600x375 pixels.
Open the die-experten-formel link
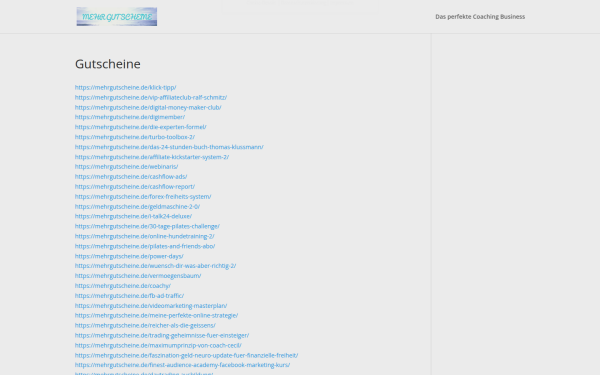coord(141,127)
